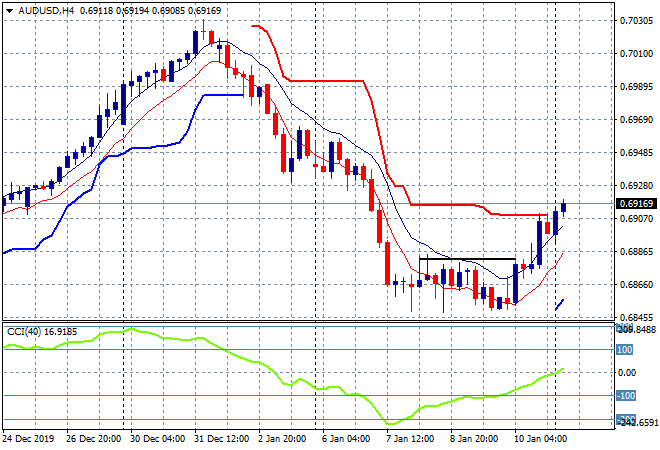Screen dimensions: 660x450
Task: Click the 0.69690 price axis label
Action: (636, 120)
